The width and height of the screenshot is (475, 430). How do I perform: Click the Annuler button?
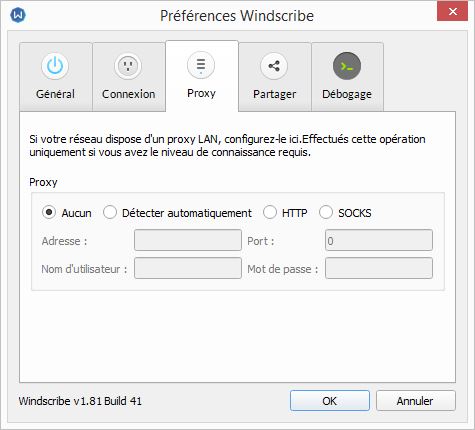coord(415,401)
